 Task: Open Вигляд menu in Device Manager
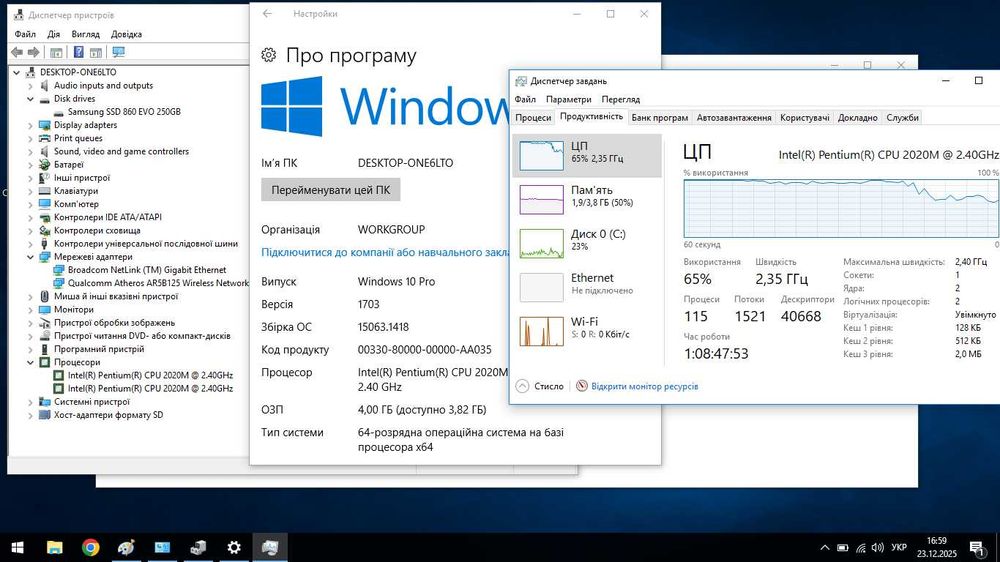pos(85,34)
